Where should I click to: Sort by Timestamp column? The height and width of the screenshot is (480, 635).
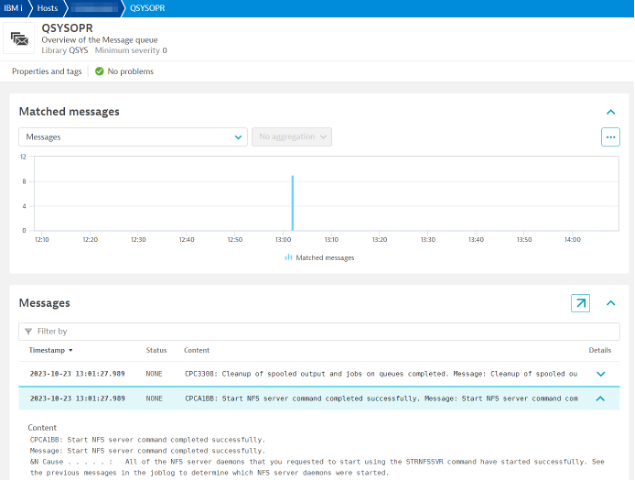[x=50, y=350]
